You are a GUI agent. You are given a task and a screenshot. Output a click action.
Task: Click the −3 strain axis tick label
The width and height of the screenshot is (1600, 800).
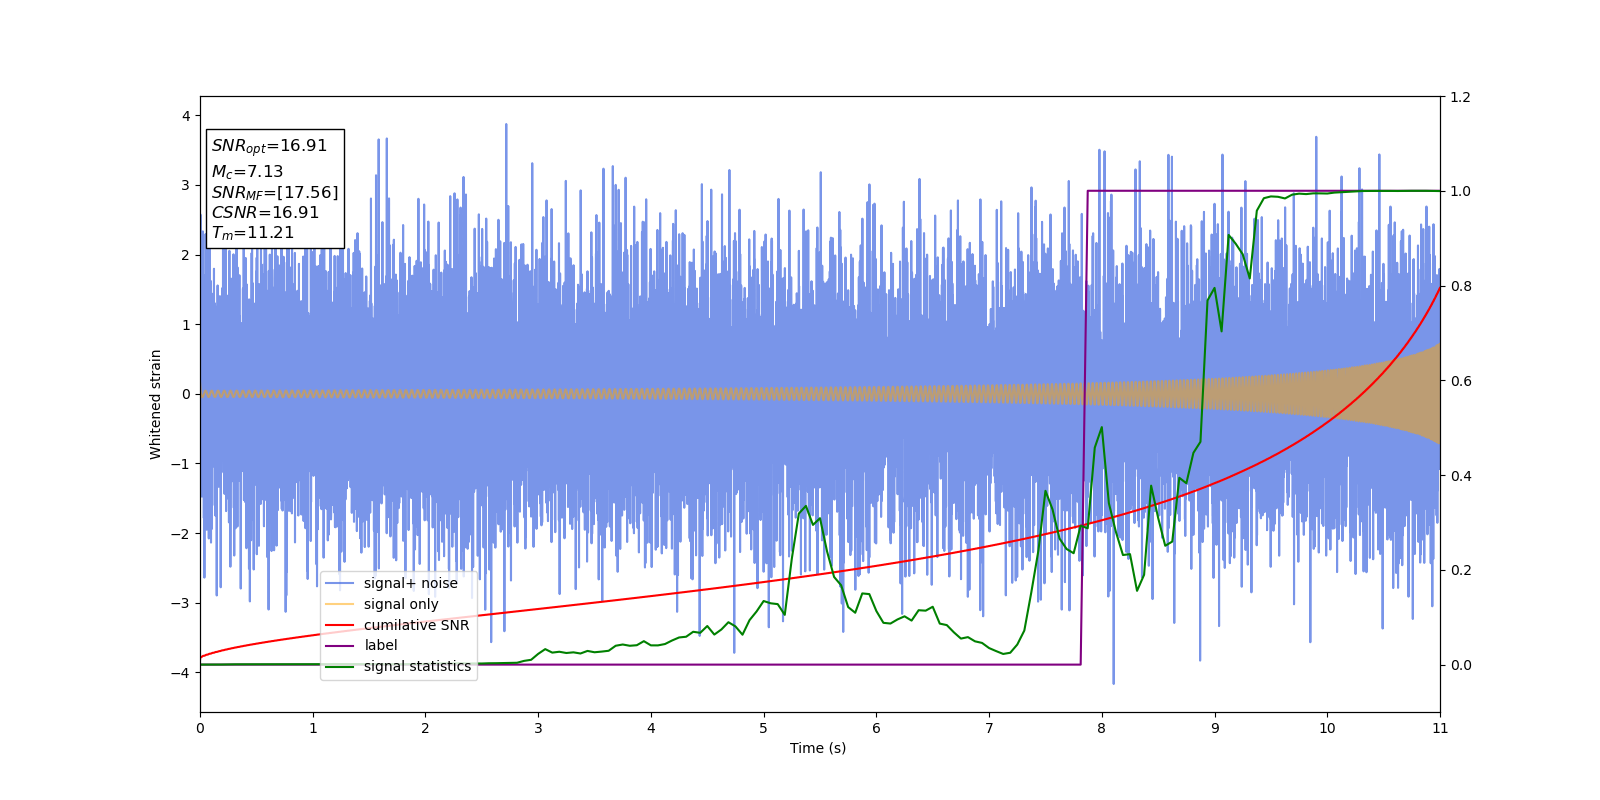click(x=181, y=603)
